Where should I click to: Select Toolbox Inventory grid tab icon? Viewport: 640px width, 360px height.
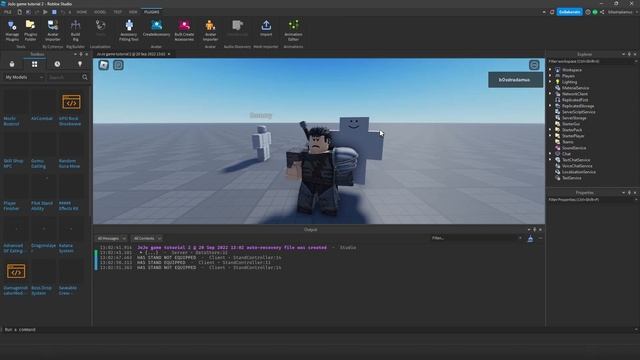point(35,64)
